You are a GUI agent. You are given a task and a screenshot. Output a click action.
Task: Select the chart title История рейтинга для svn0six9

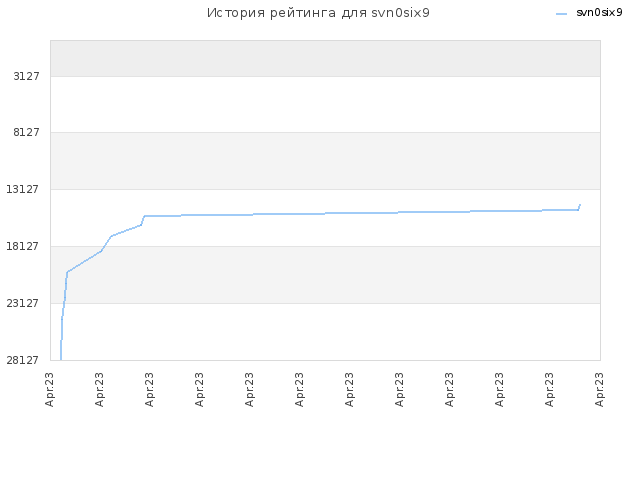(x=318, y=13)
